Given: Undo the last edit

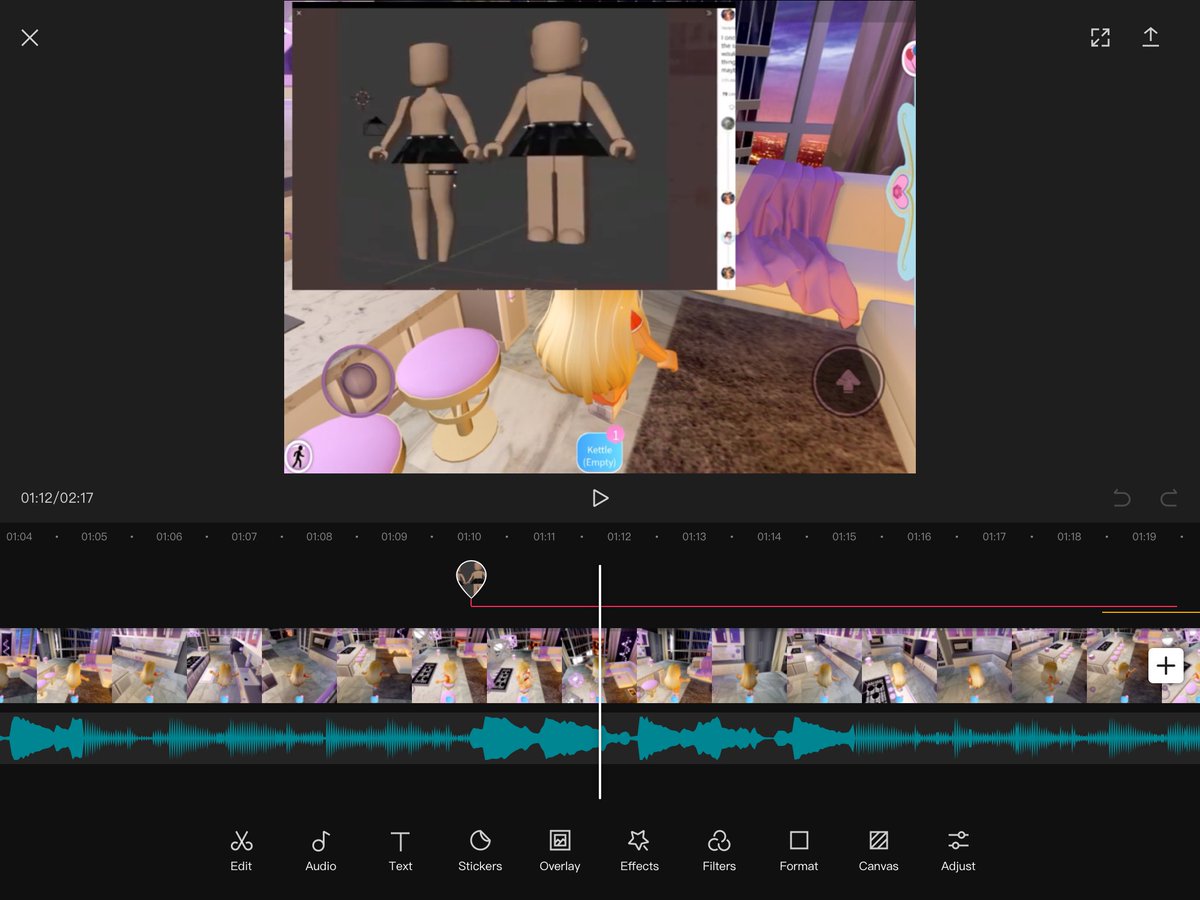Looking at the screenshot, I should tap(1122, 498).
